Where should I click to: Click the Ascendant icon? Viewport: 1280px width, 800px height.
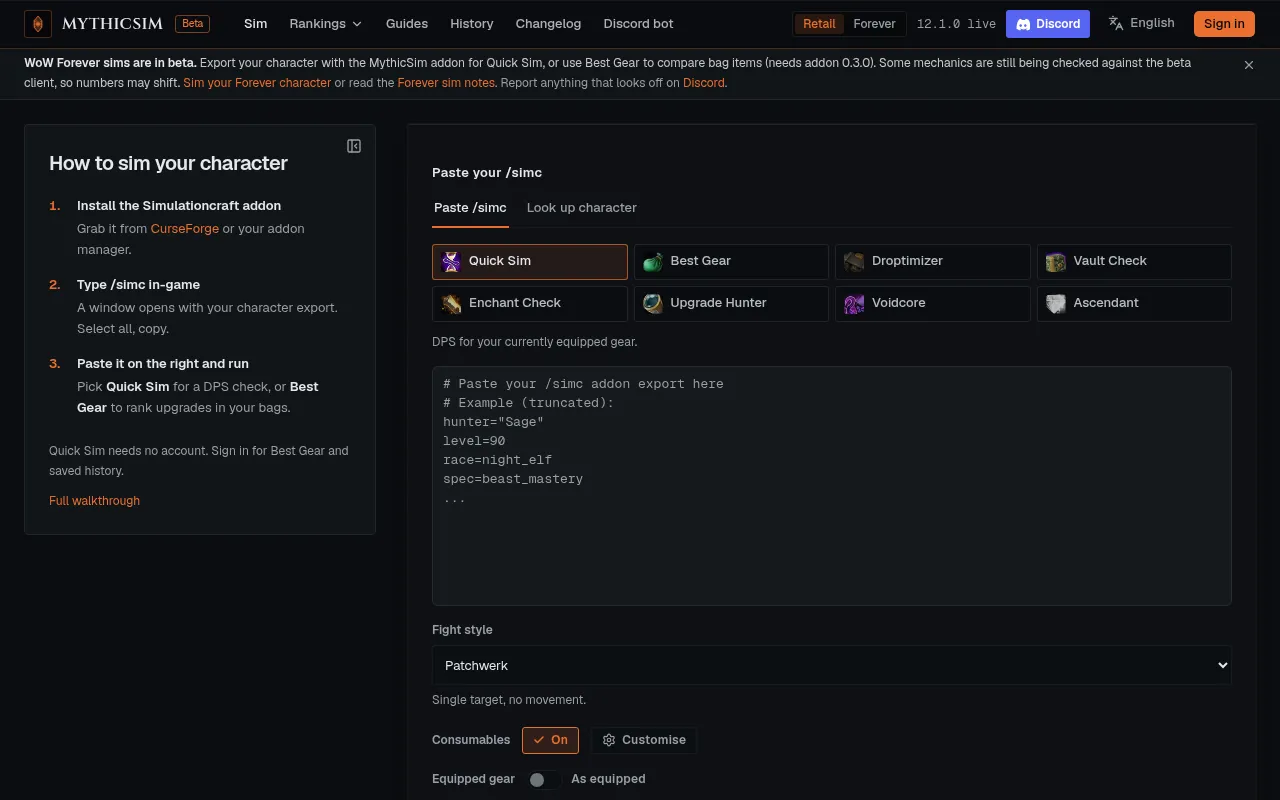pos(1056,304)
